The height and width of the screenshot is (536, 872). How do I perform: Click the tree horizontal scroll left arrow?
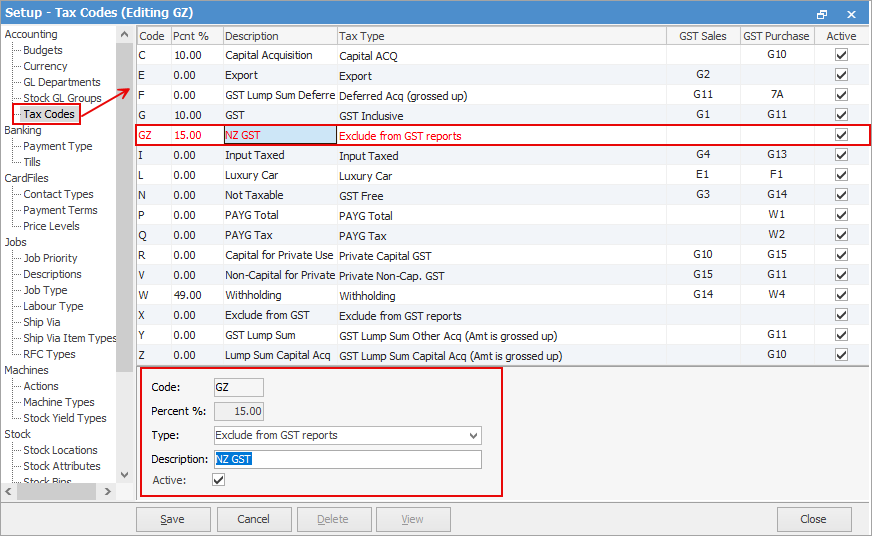[x=8, y=492]
